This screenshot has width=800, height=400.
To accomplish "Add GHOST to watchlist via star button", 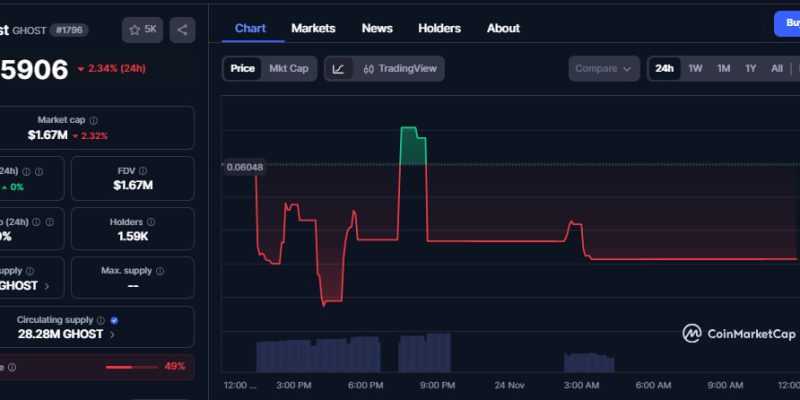I will click(x=143, y=30).
